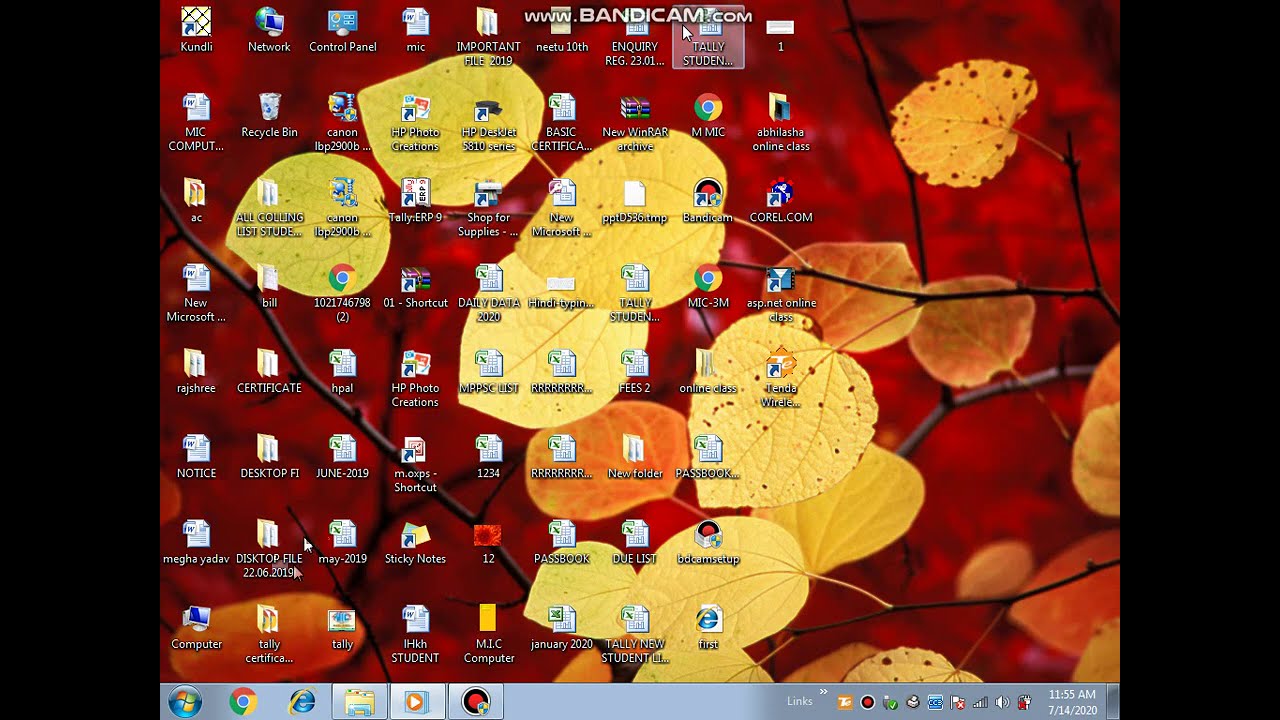Open the DISKTOP FILE 22.06.2019 folder
Image resolution: width=1280 pixels, height=720 pixels.
[x=269, y=548]
